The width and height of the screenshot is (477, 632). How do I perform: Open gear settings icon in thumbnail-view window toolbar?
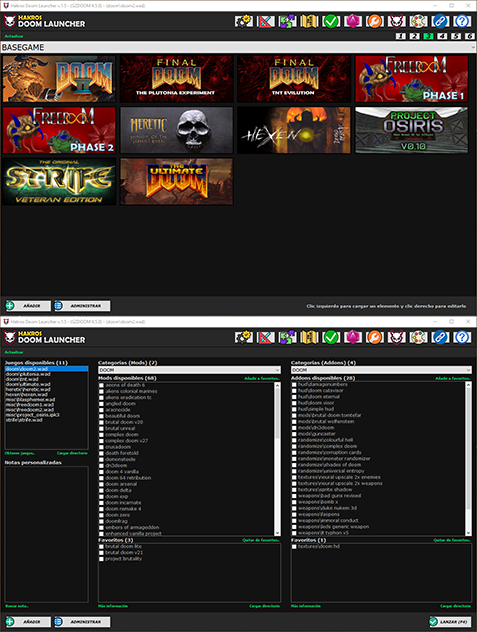[x=244, y=21]
